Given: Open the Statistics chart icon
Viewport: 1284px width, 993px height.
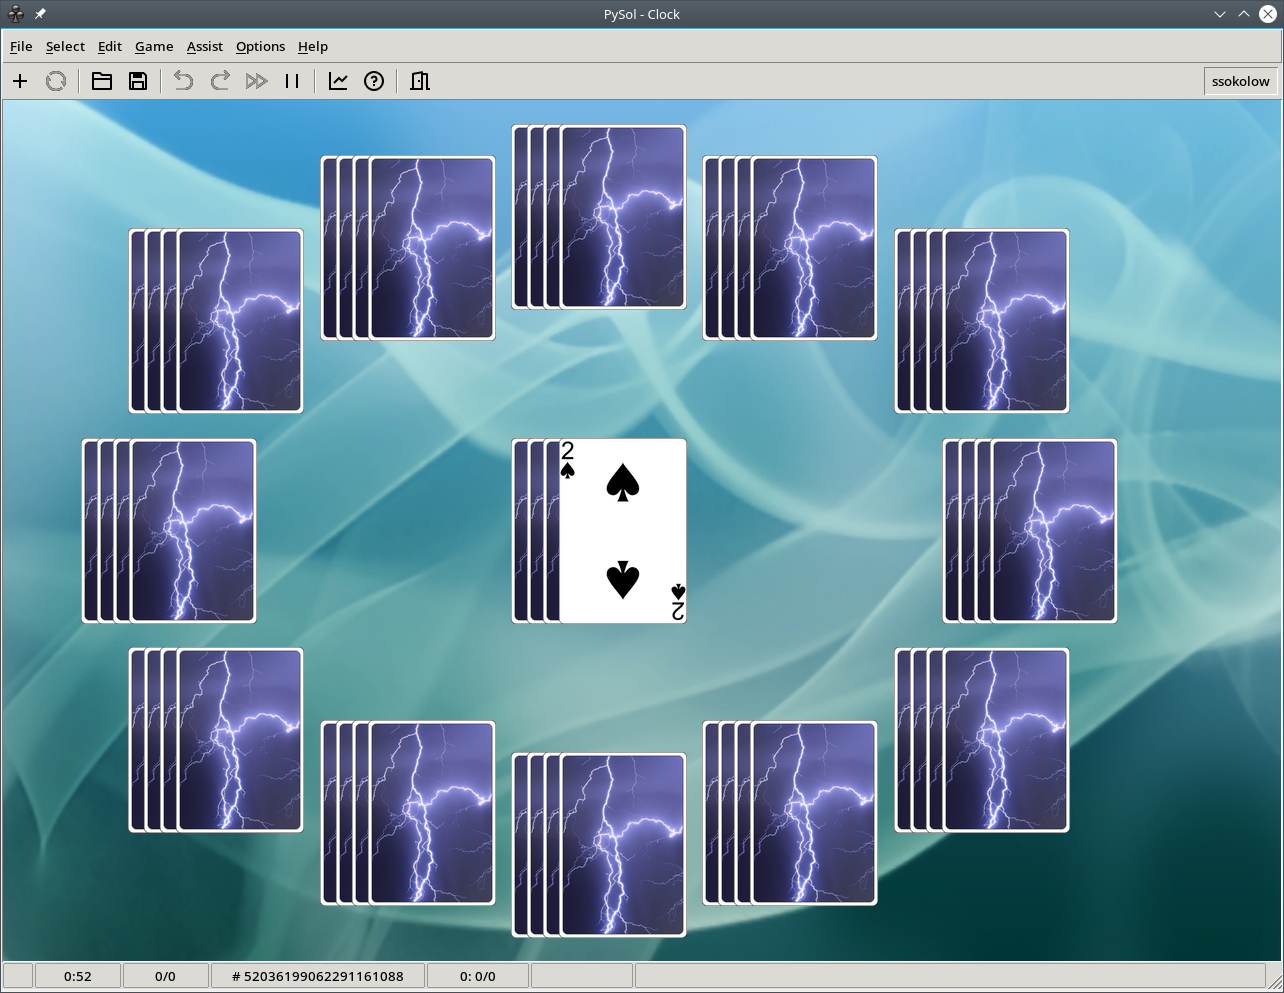Looking at the screenshot, I should click(x=338, y=81).
